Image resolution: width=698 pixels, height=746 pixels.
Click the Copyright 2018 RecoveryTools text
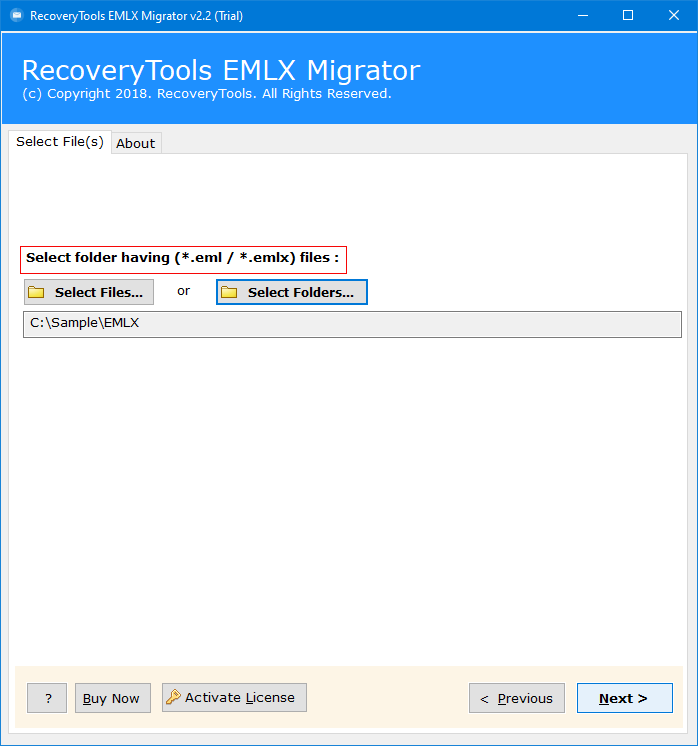(x=207, y=94)
